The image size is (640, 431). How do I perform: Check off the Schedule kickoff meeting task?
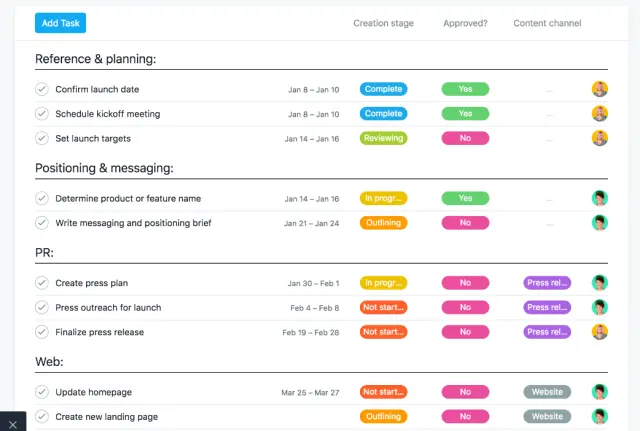[x=42, y=114]
